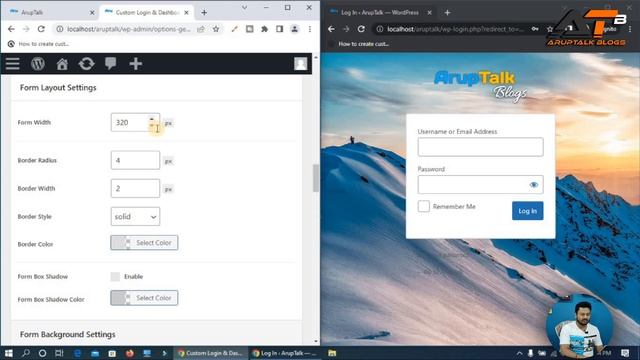
Task: Open right window's How to create cust bookmark
Action: pyautogui.click(x=358, y=44)
